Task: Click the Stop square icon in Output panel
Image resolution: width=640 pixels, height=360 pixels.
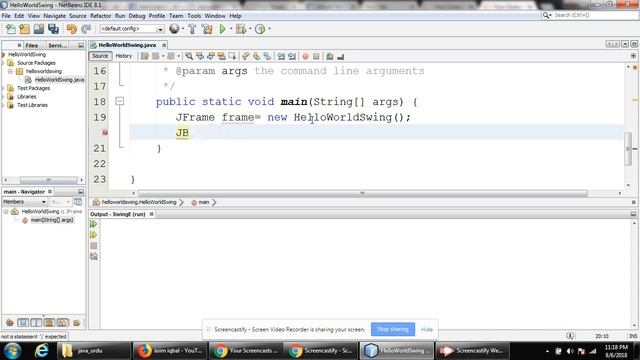Action: (x=93, y=246)
